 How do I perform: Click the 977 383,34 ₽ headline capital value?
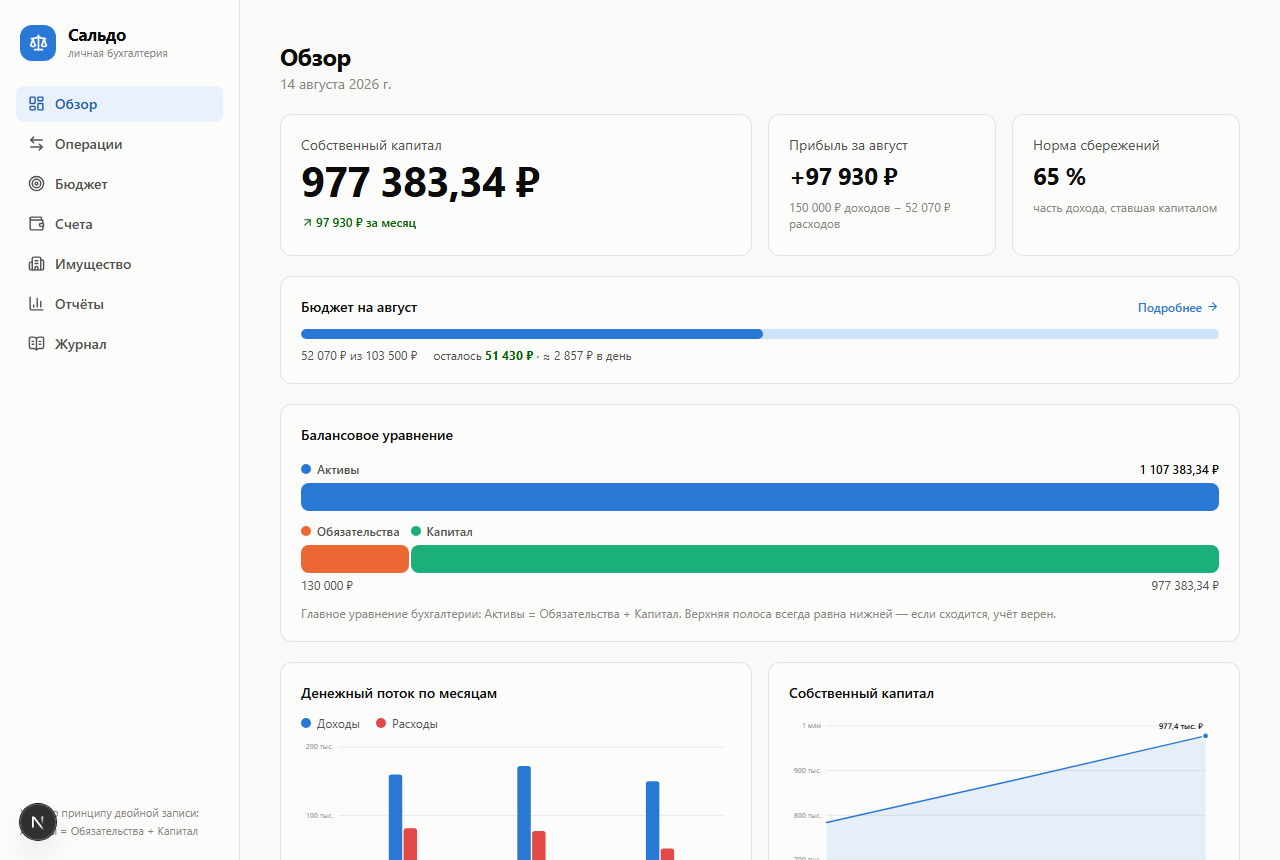(421, 182)
